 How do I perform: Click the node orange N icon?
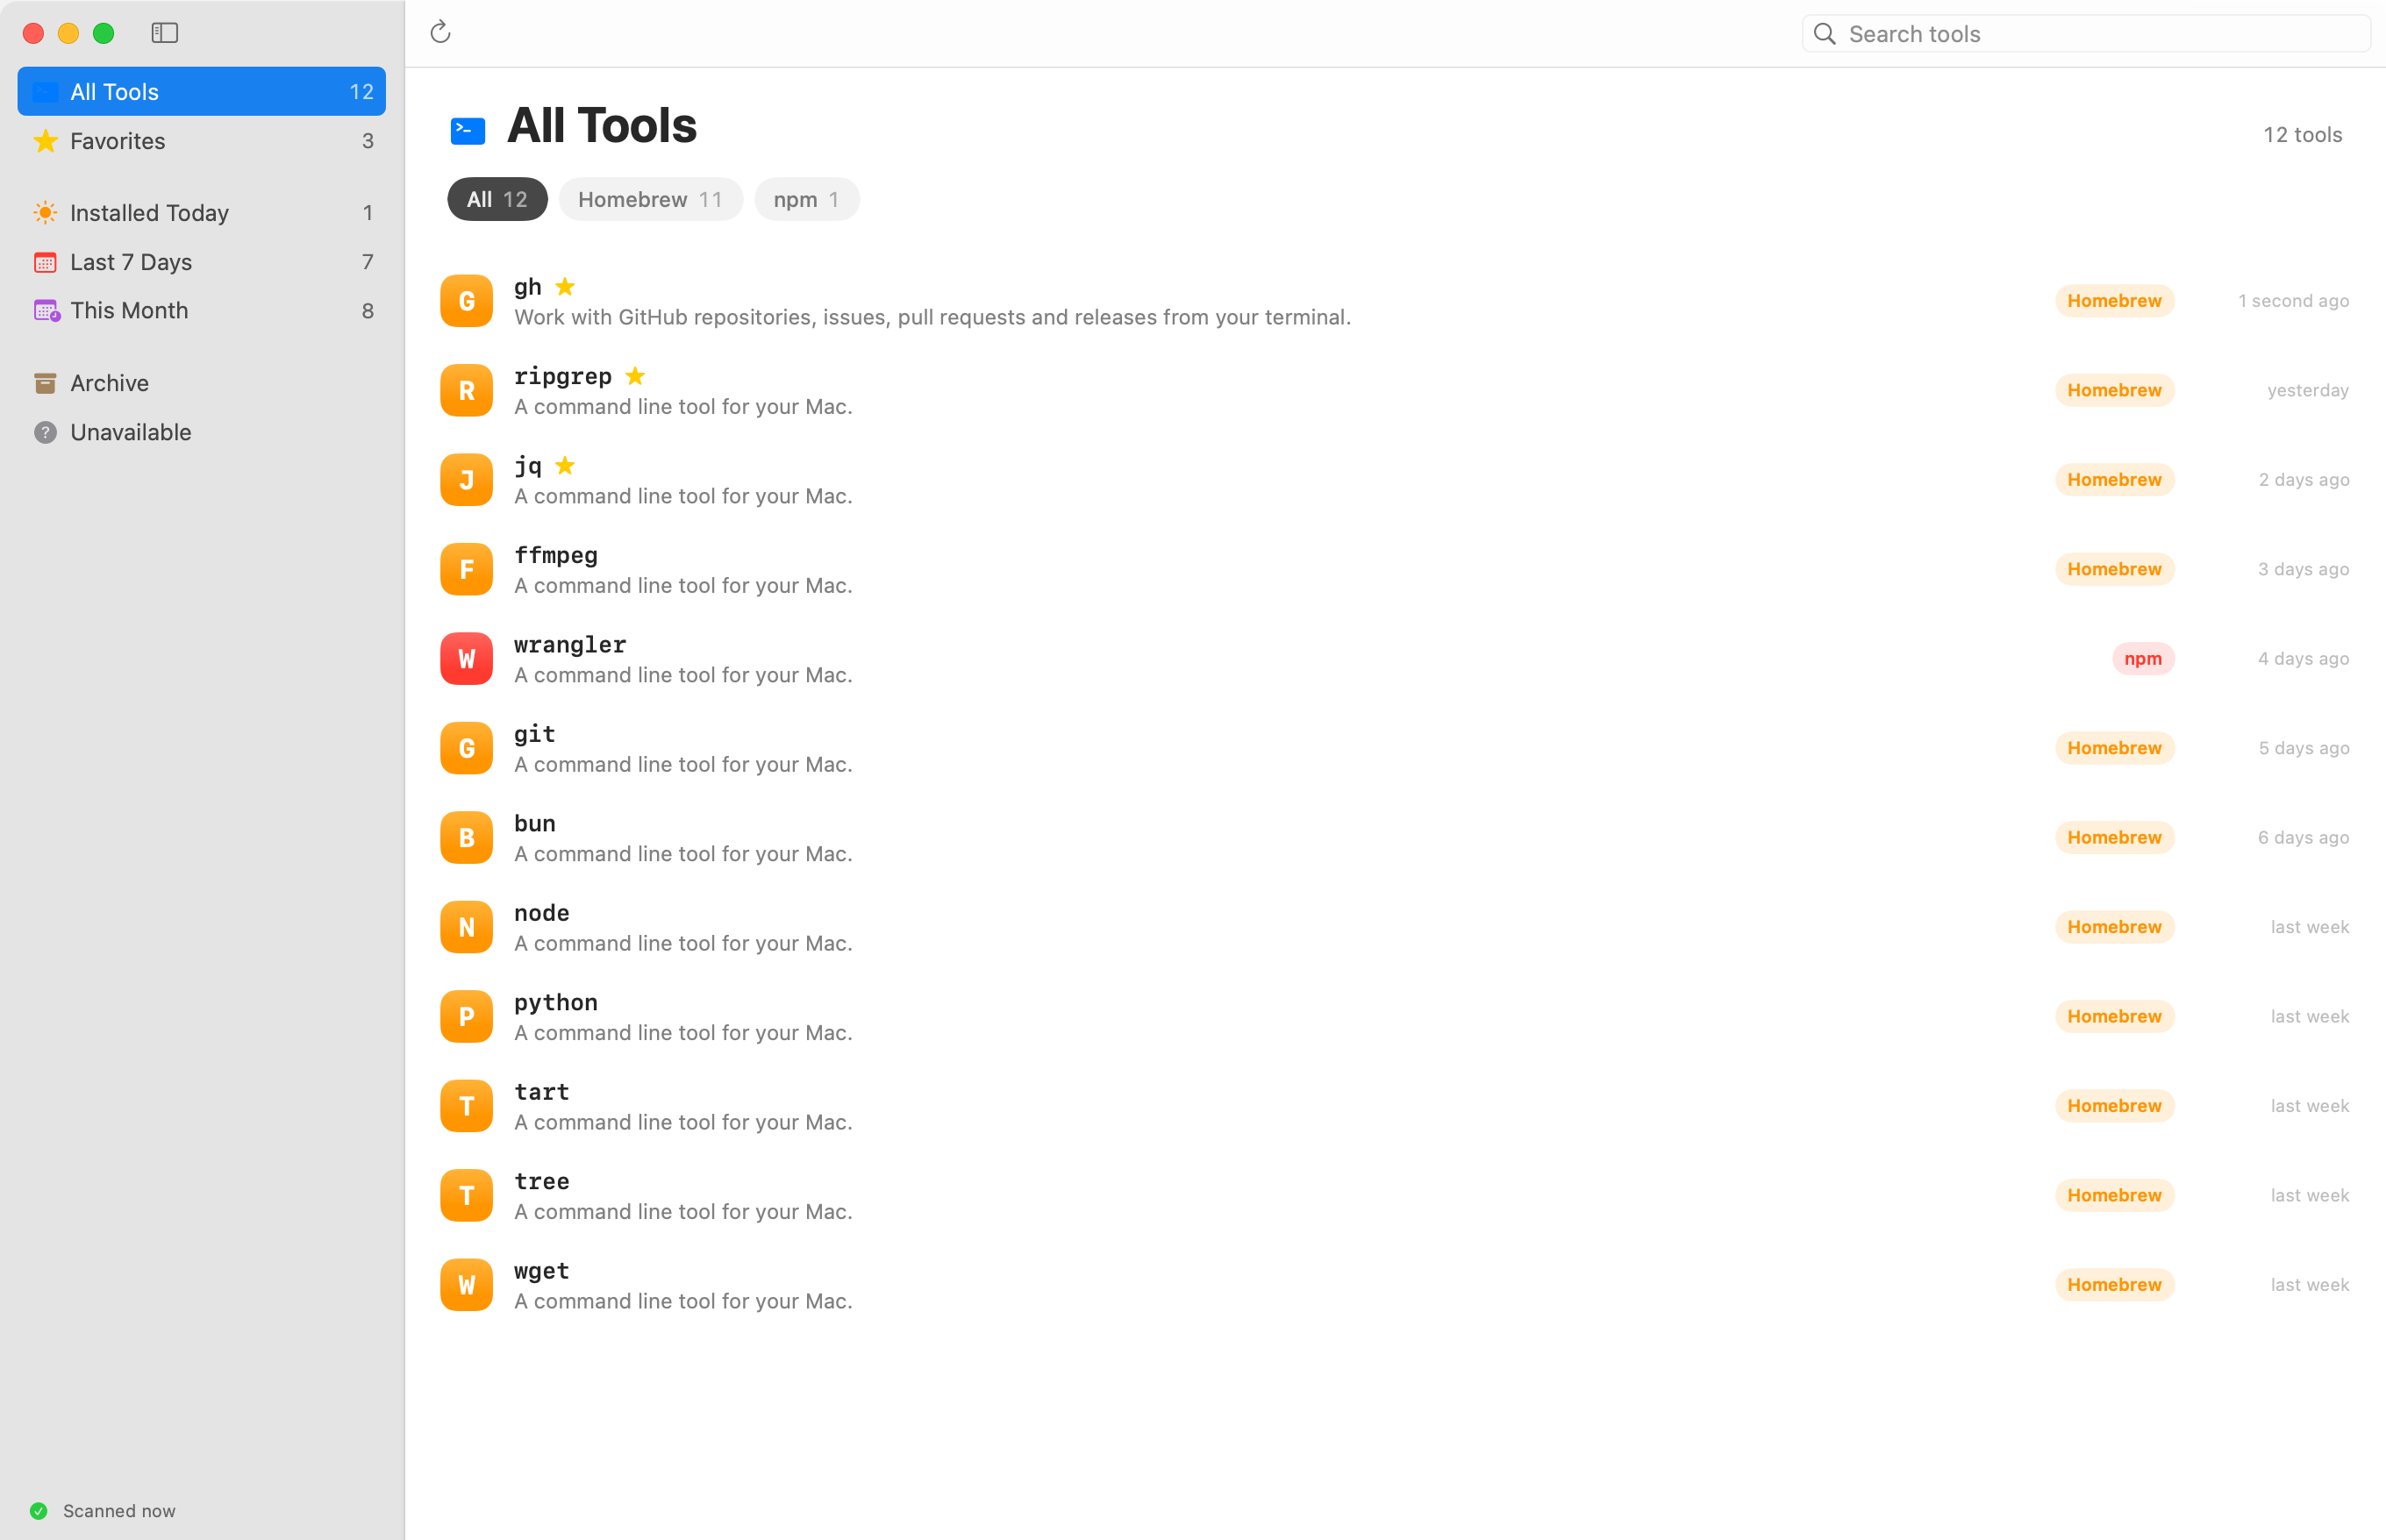point(467,927)
